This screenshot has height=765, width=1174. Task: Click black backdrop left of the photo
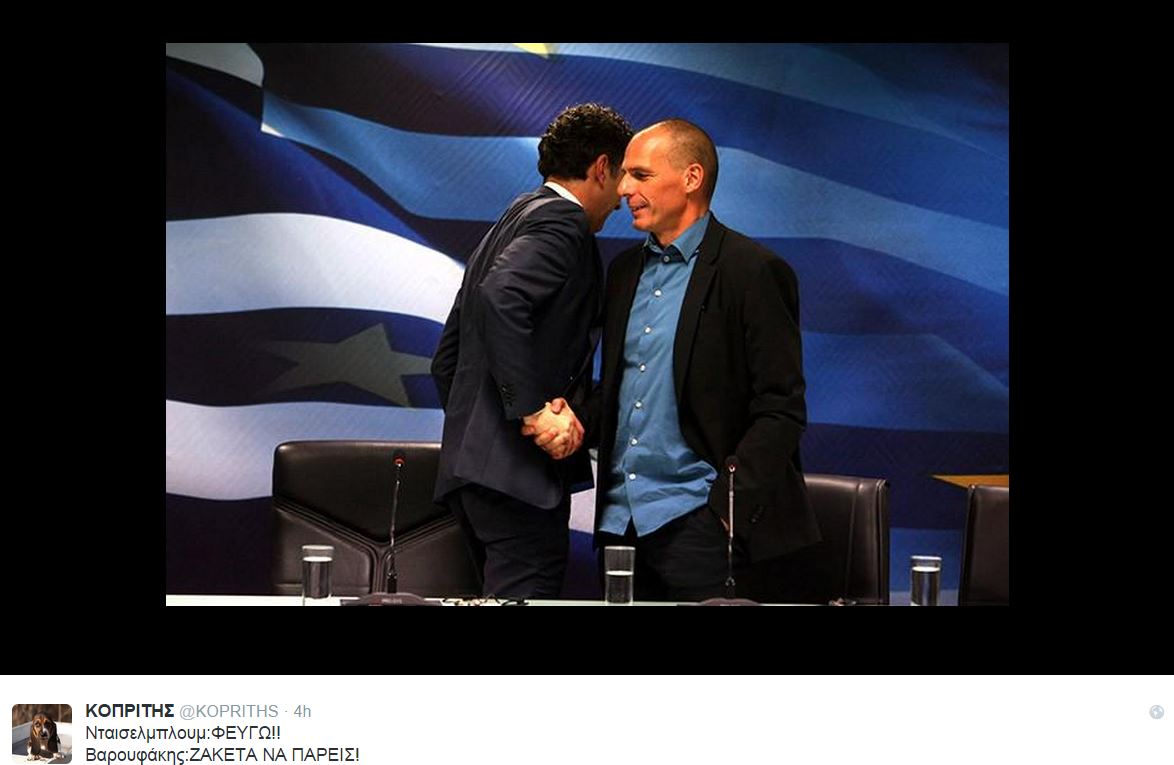82,337
